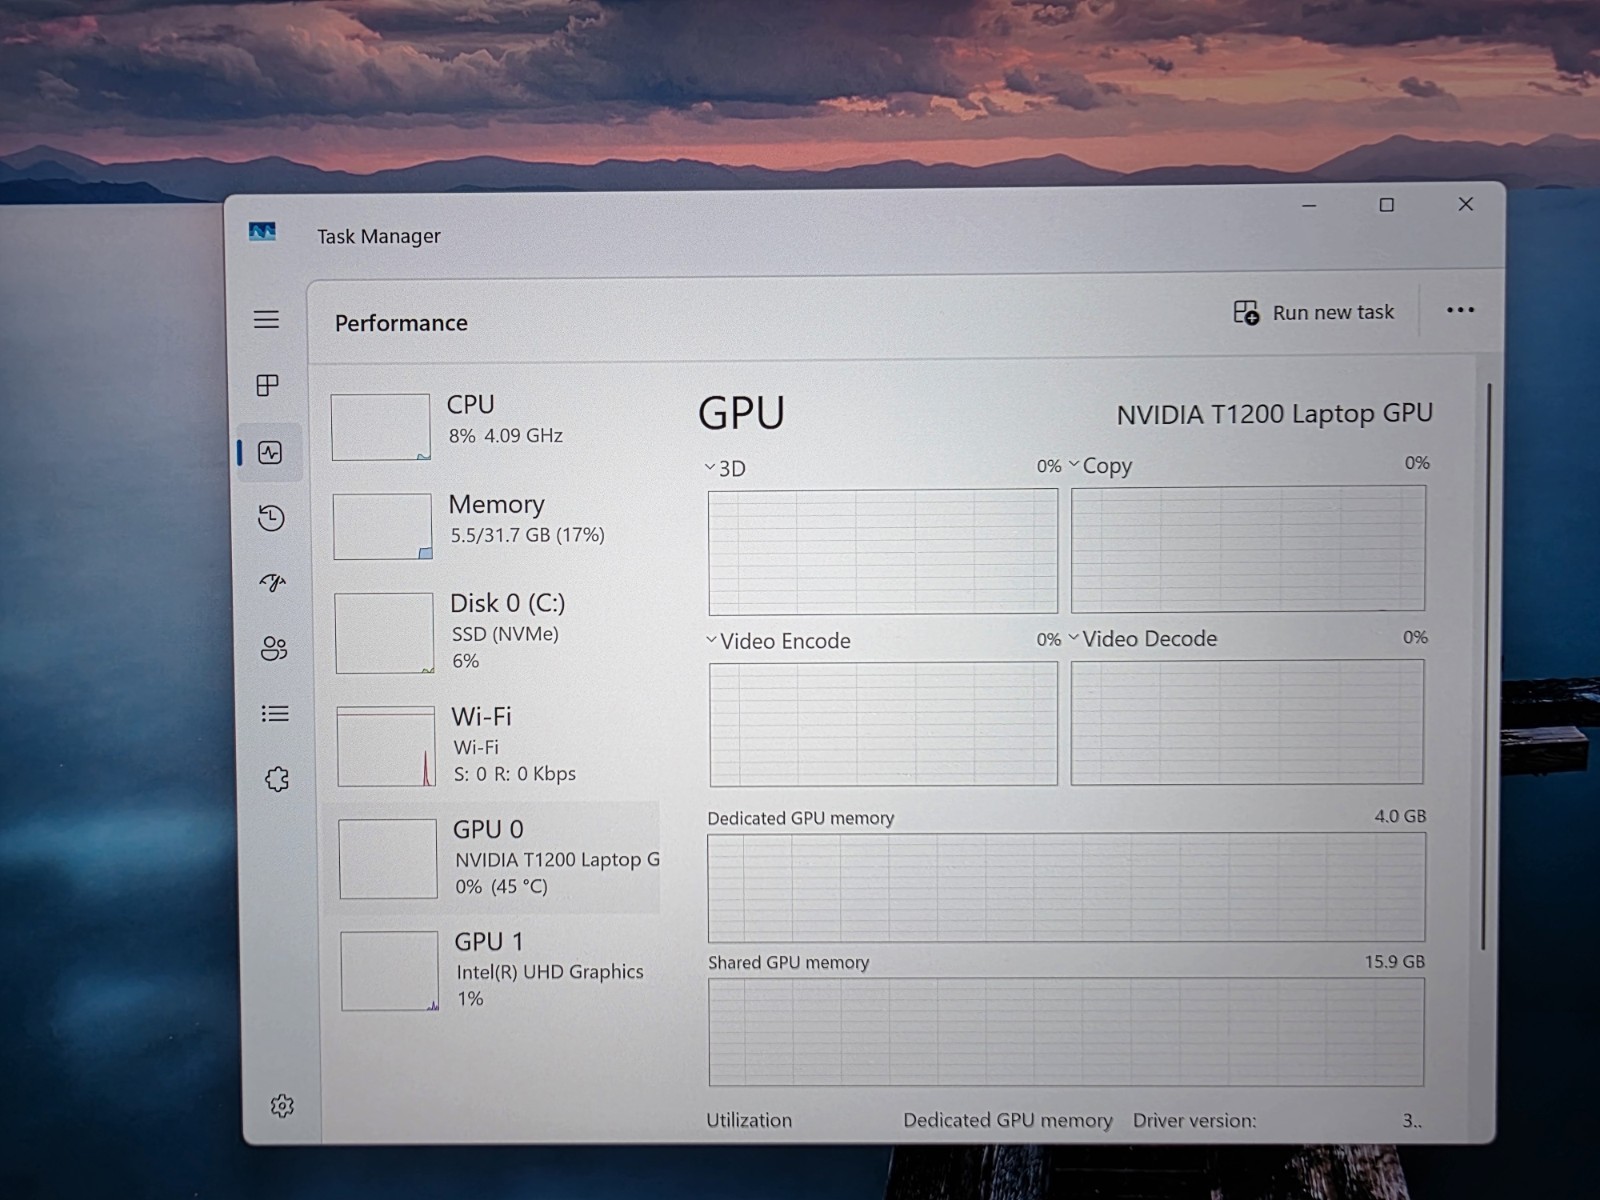Click the vertical scrollbar in GPU pane

point(1487,666)
